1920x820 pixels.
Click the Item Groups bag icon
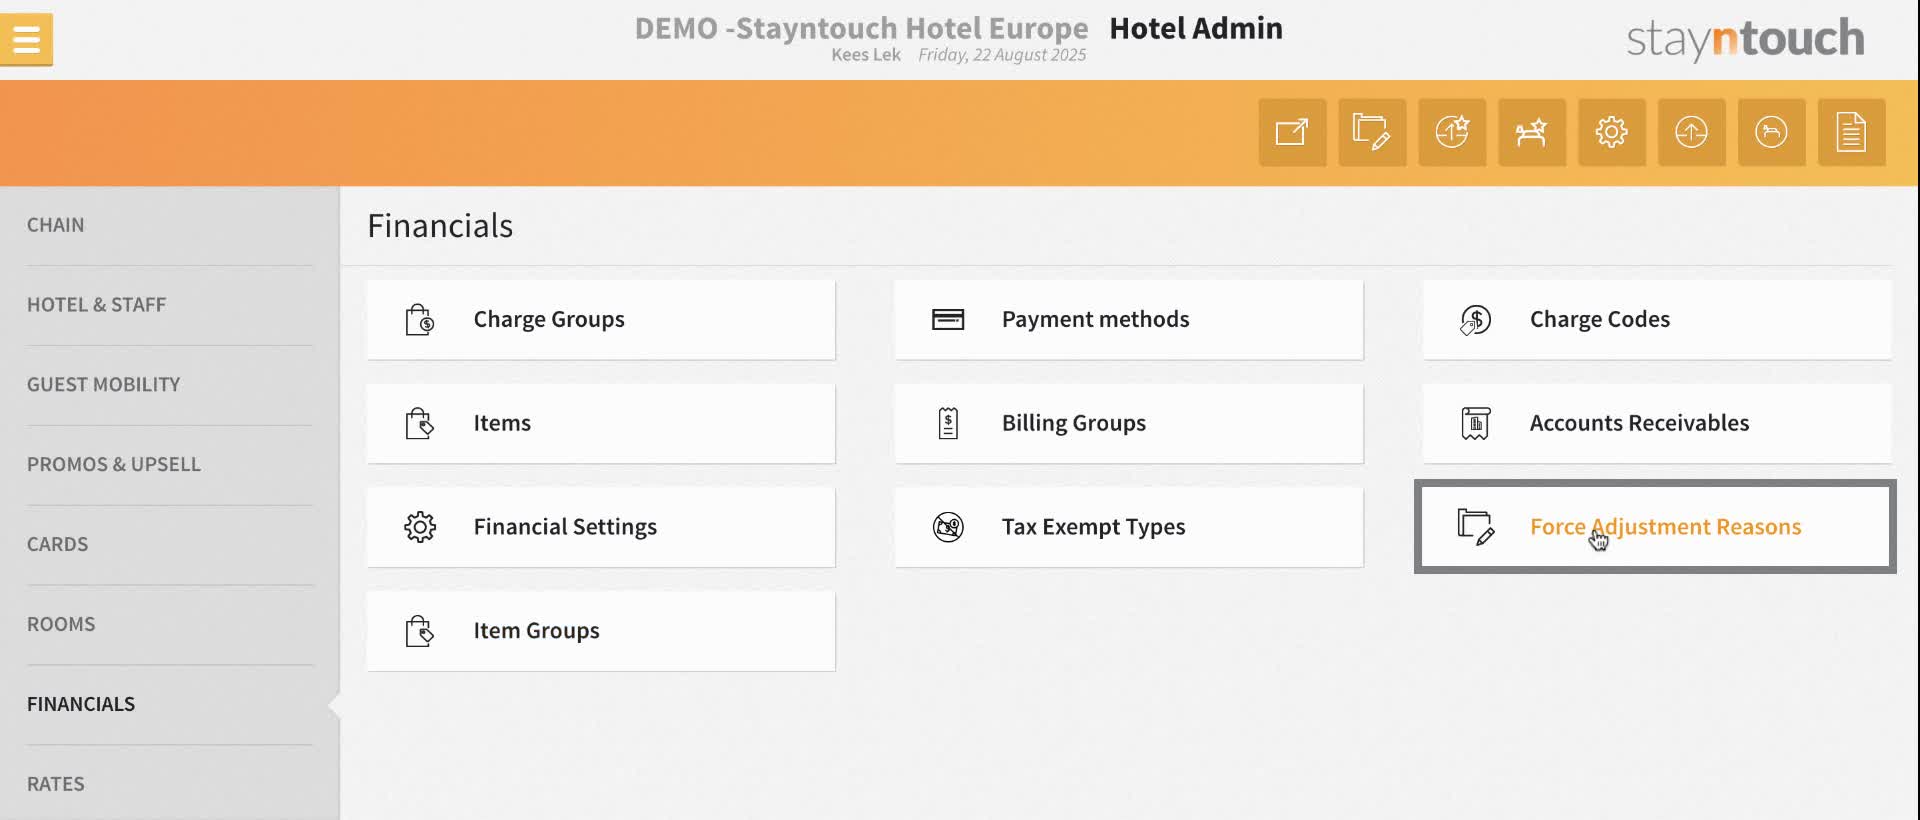[420, 631]
